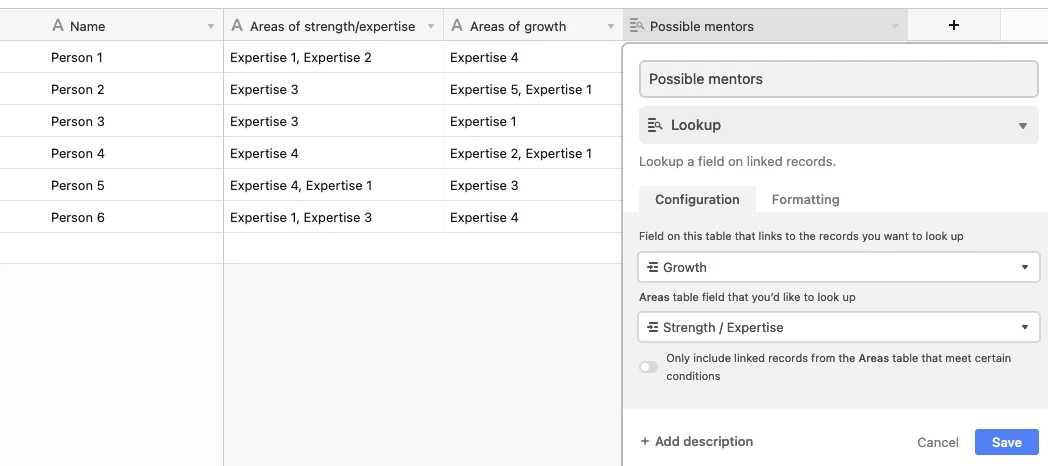Image resolution: width=1048 pixels, height=466 pixels.
Task: Open the Name column header menu arrow
Action: [210, 27]
